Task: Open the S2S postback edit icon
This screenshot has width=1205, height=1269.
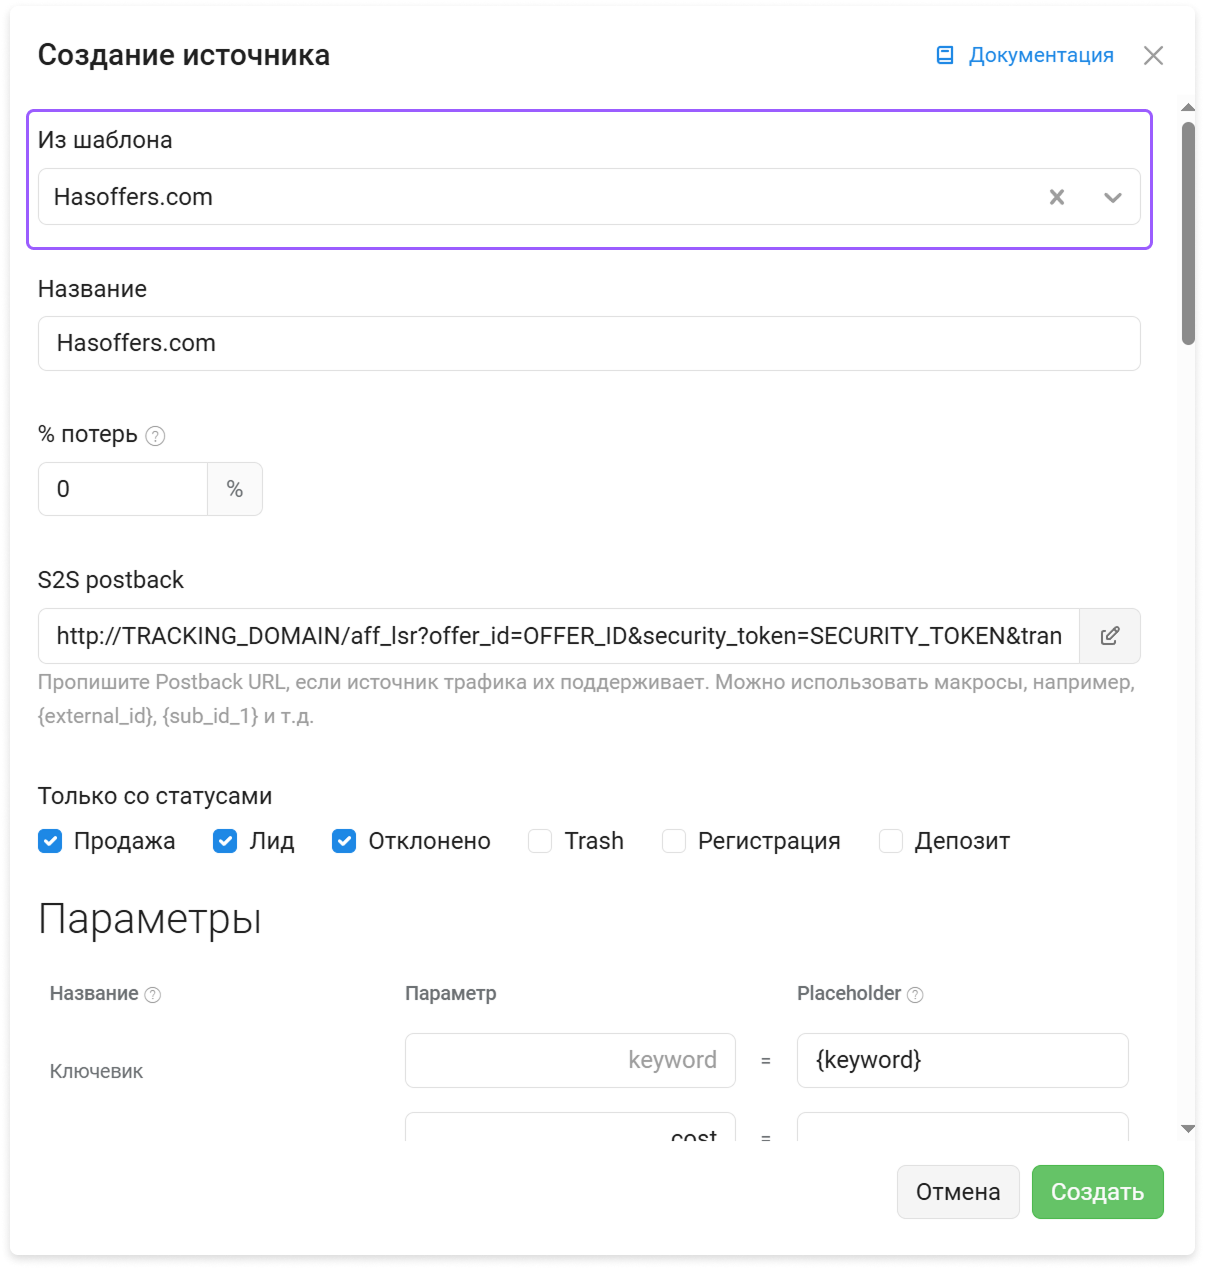Action: pyautogui.click(x=1110, y=636)
